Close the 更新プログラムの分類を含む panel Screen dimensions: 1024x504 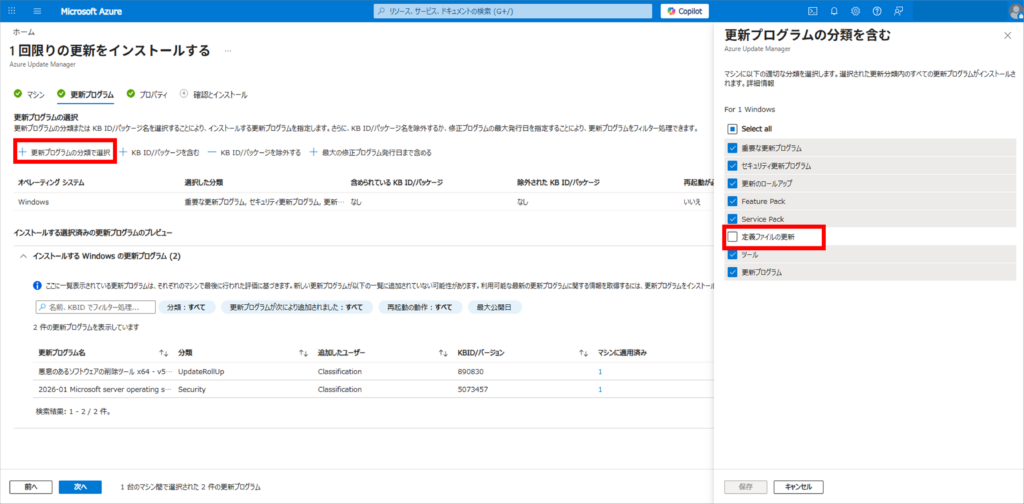coord(1007,35)
